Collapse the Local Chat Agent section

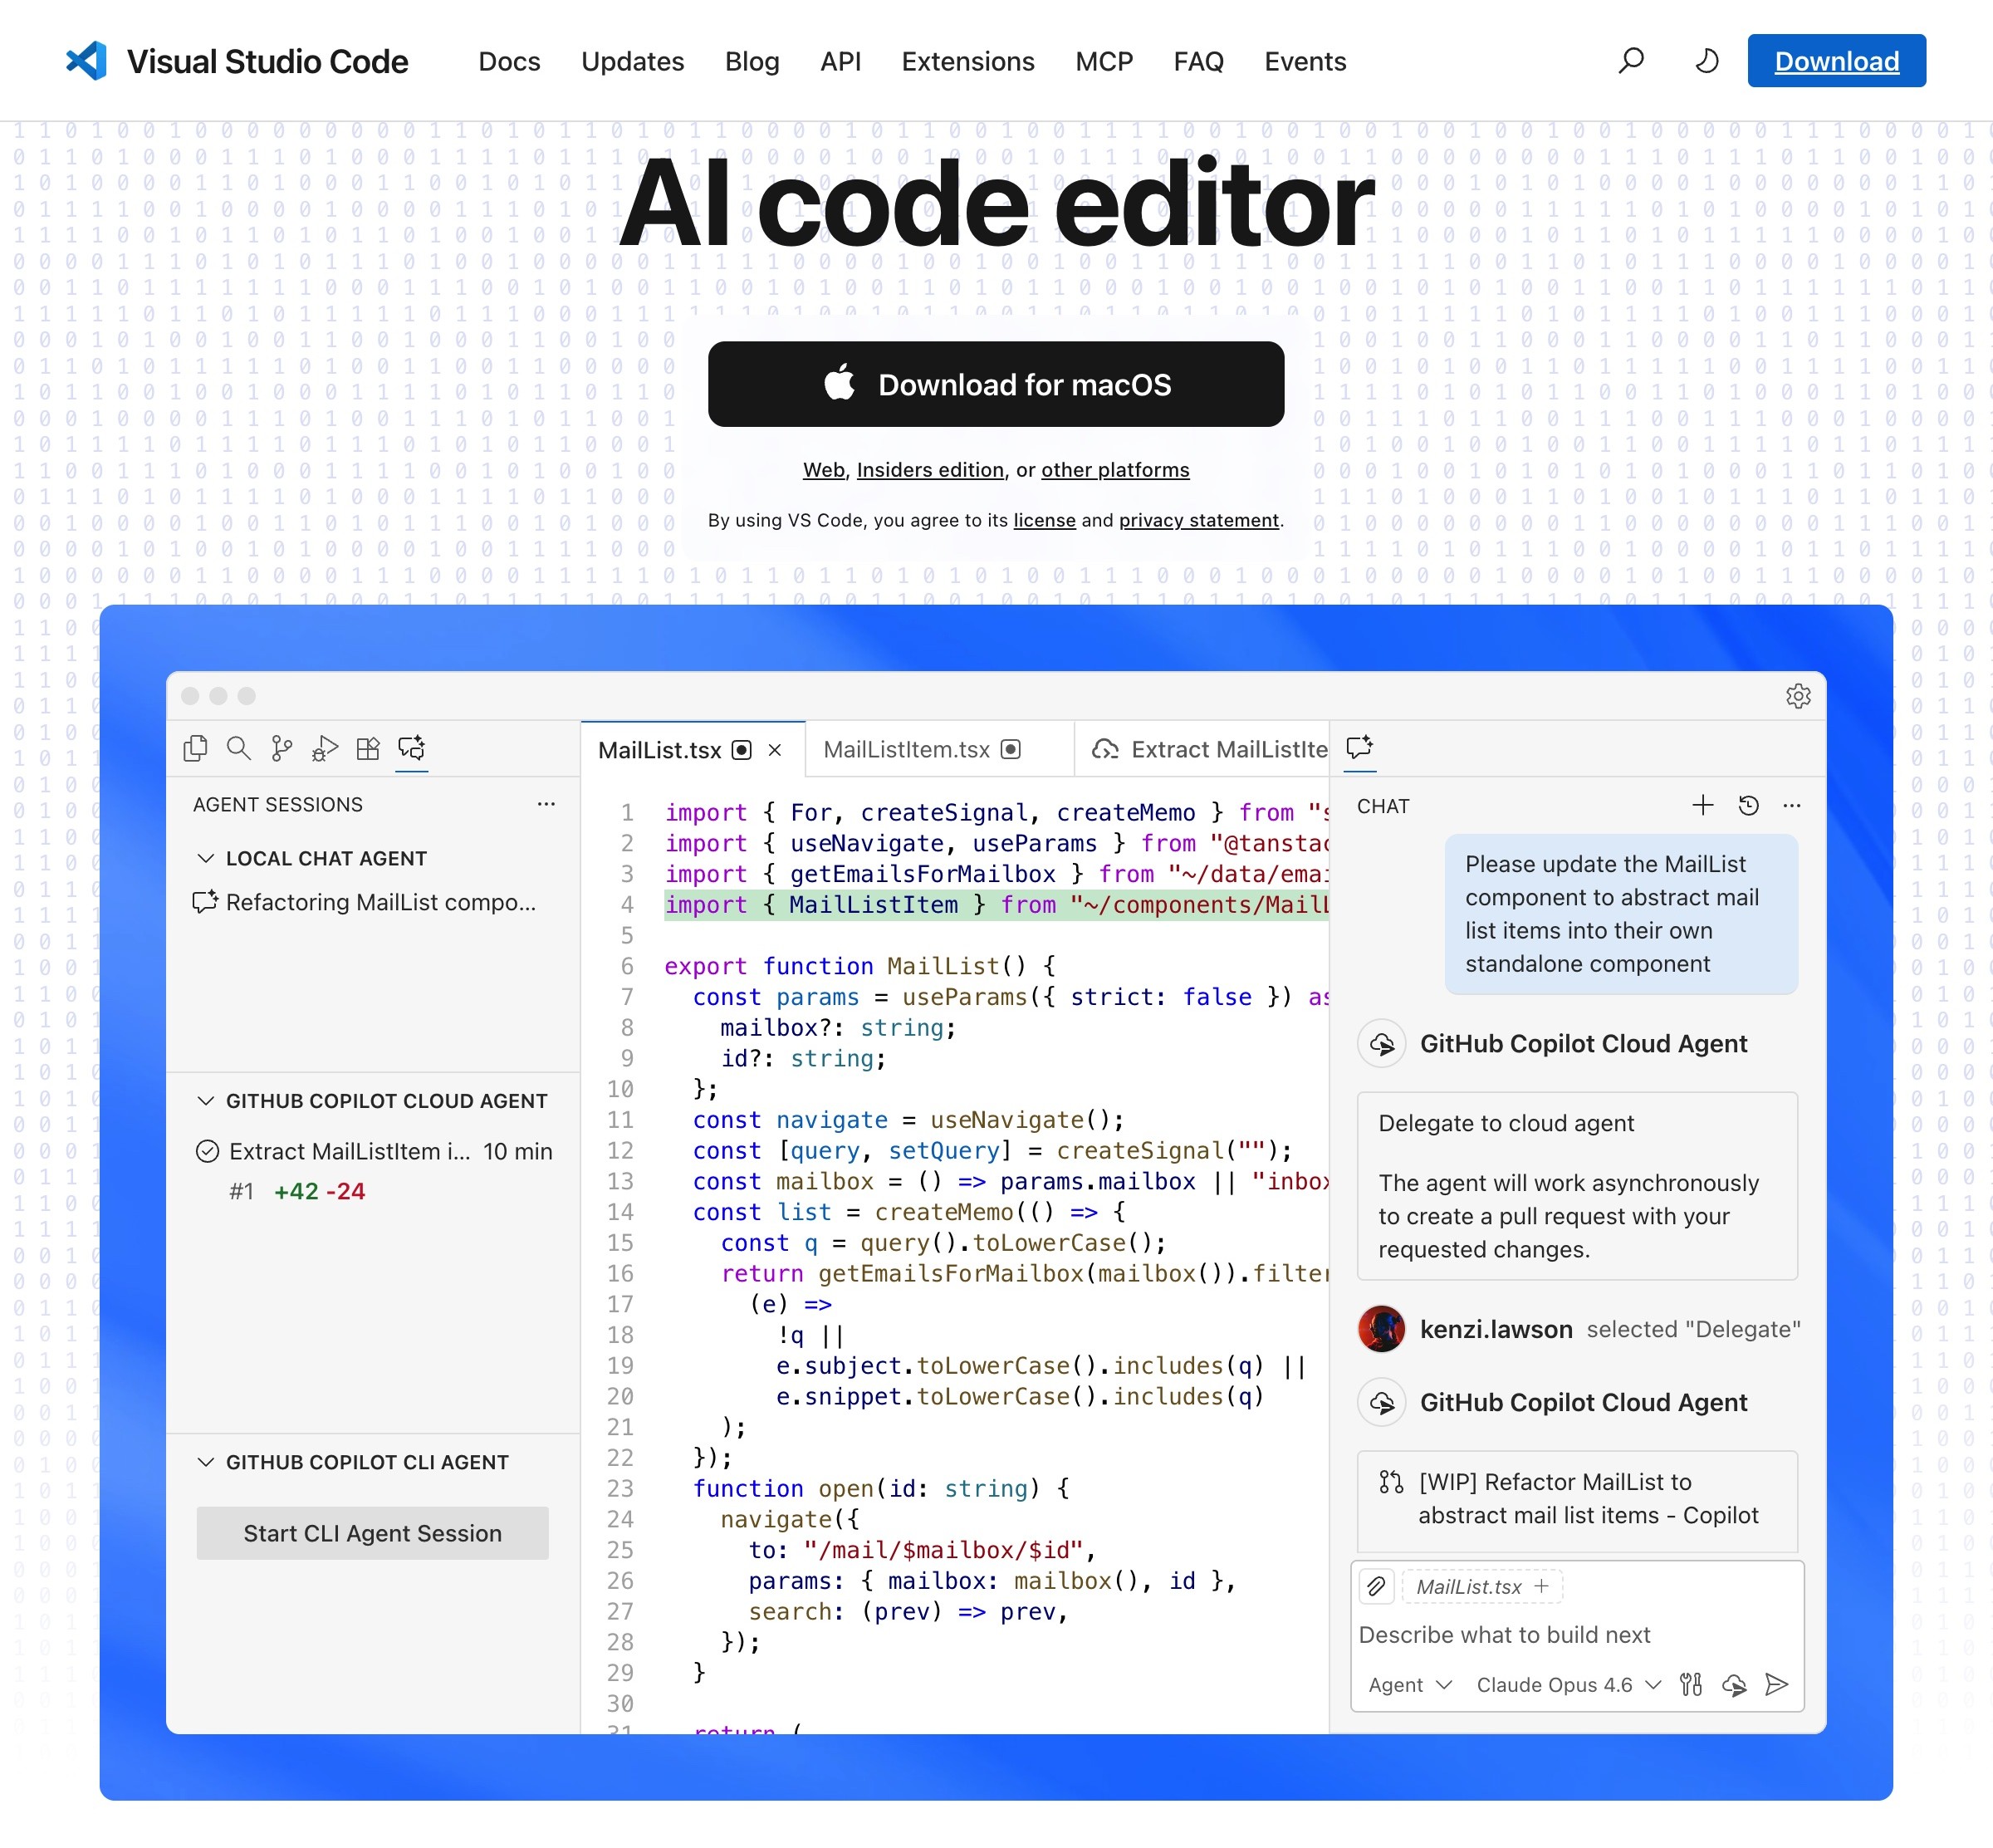[206, 858]
